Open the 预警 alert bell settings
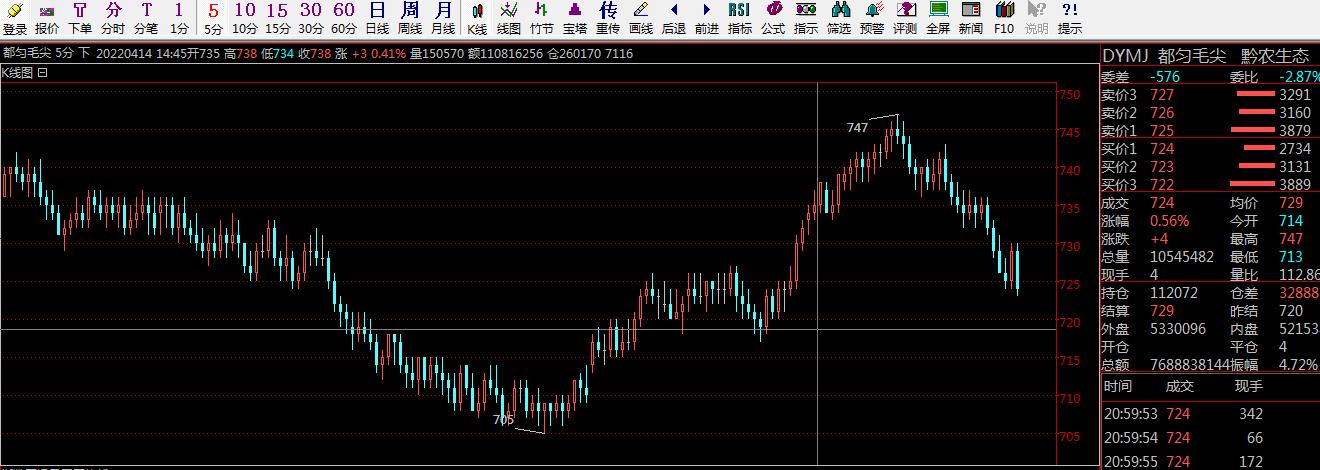The height and width of the screenshot is (470, 1320). 871,18
